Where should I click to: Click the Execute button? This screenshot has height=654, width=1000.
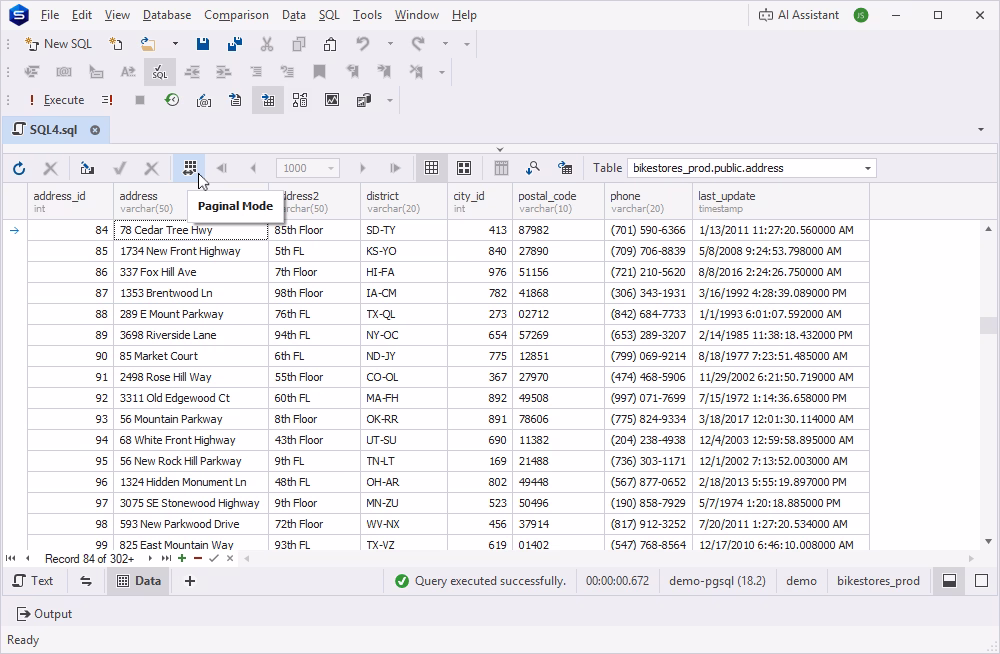(56, 100)
